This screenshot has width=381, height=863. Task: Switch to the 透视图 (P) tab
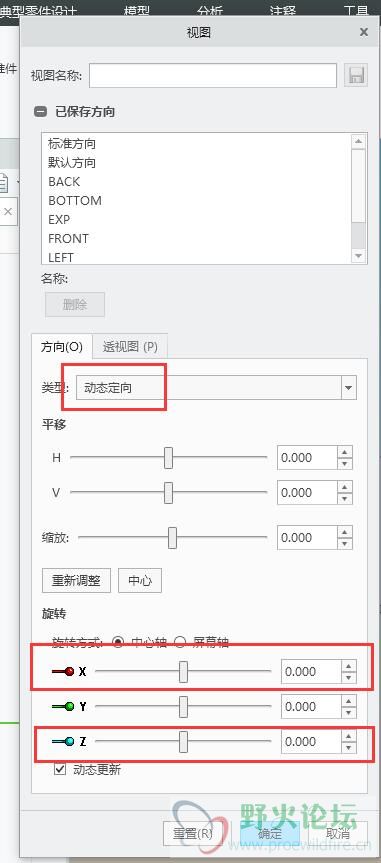(x=130, y=347)
